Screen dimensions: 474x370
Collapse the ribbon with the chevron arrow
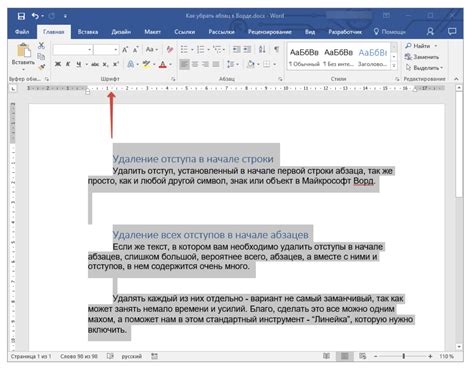pyautogui.click(x=456, y=79)
